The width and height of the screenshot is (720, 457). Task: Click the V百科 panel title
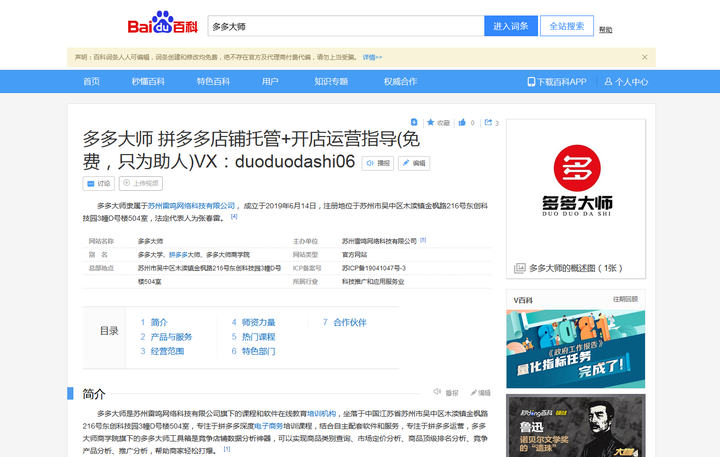coord(523,300)
